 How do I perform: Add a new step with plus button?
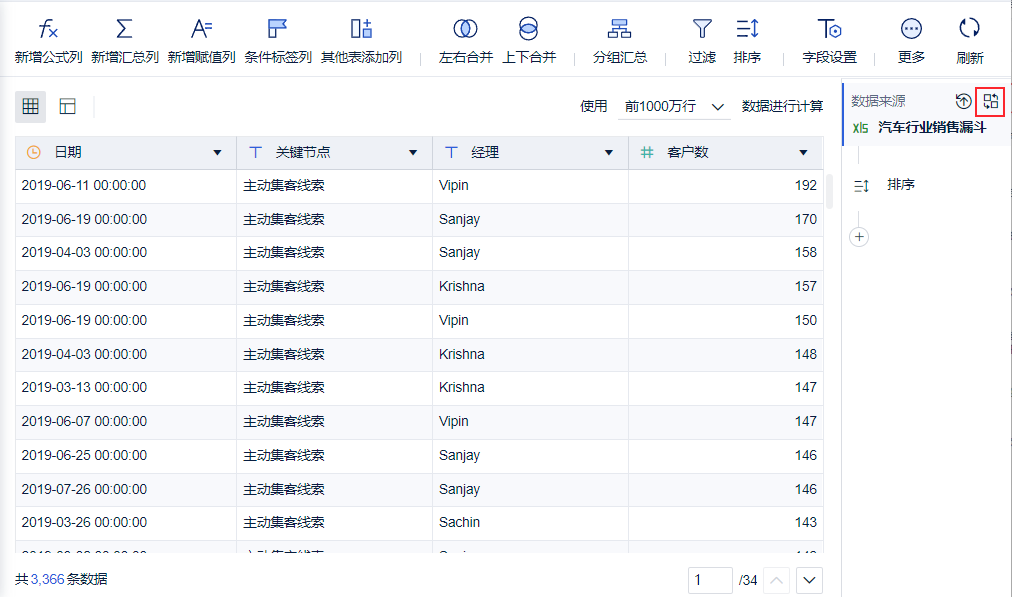click(x=859, y=237)
